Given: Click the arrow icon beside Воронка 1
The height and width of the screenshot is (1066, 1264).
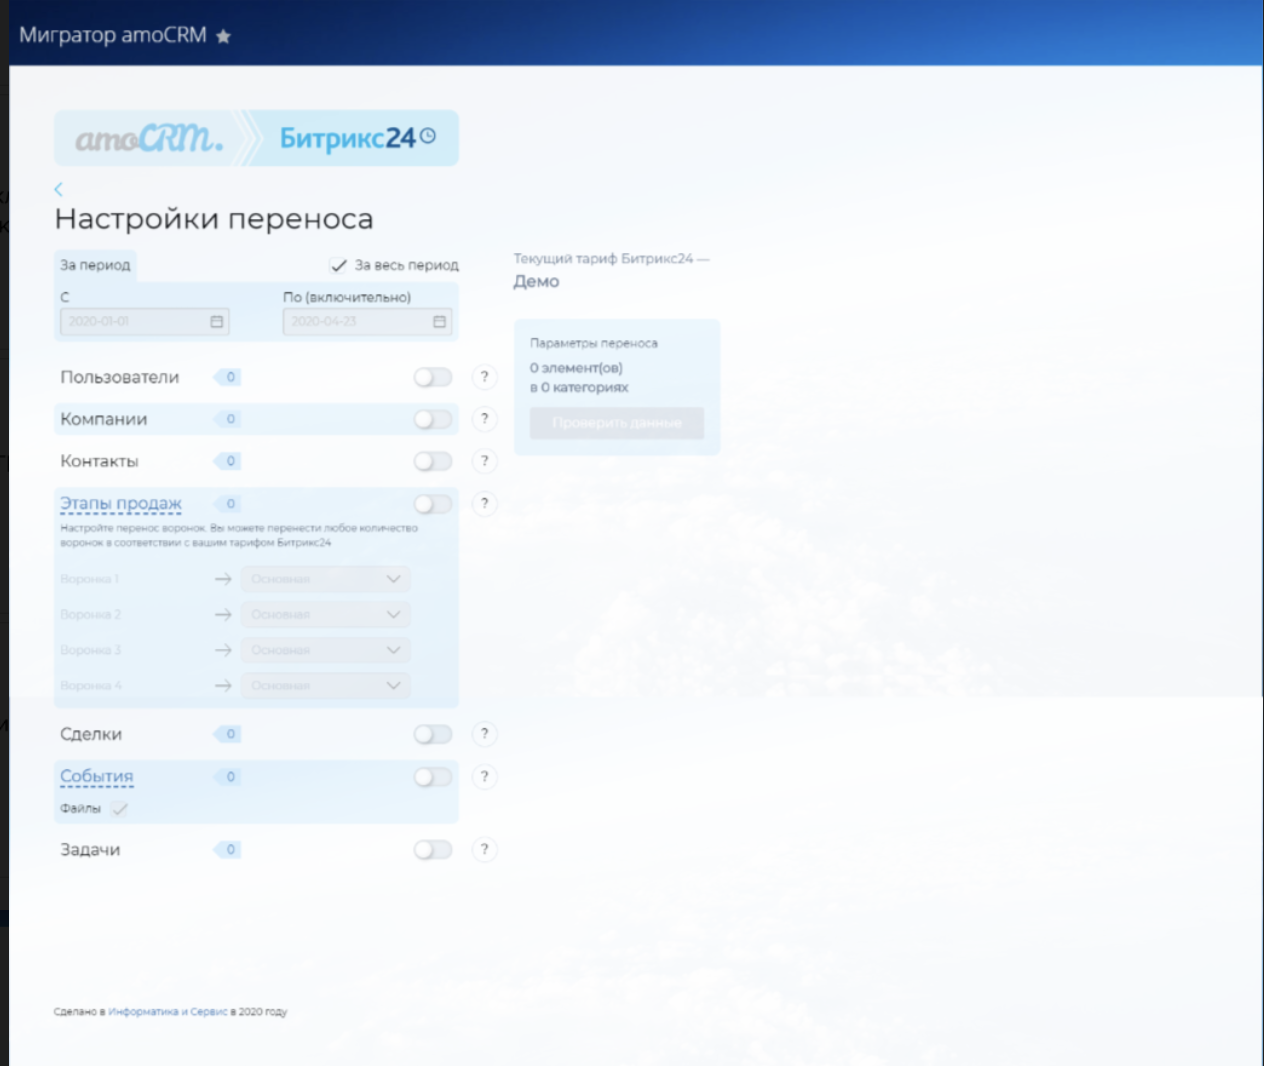Looking at the screenshot, I should coord(223,579).
